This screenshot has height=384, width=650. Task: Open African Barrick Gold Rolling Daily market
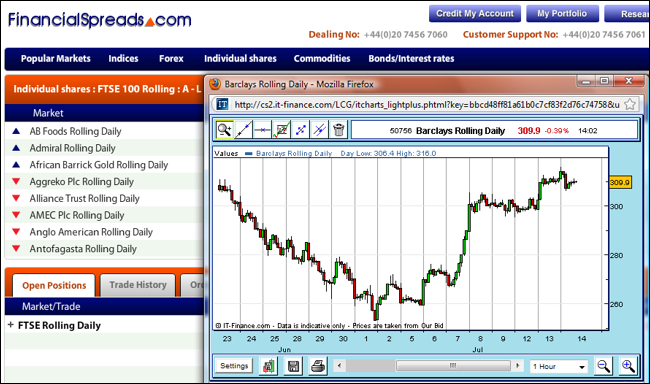[99, 165]
